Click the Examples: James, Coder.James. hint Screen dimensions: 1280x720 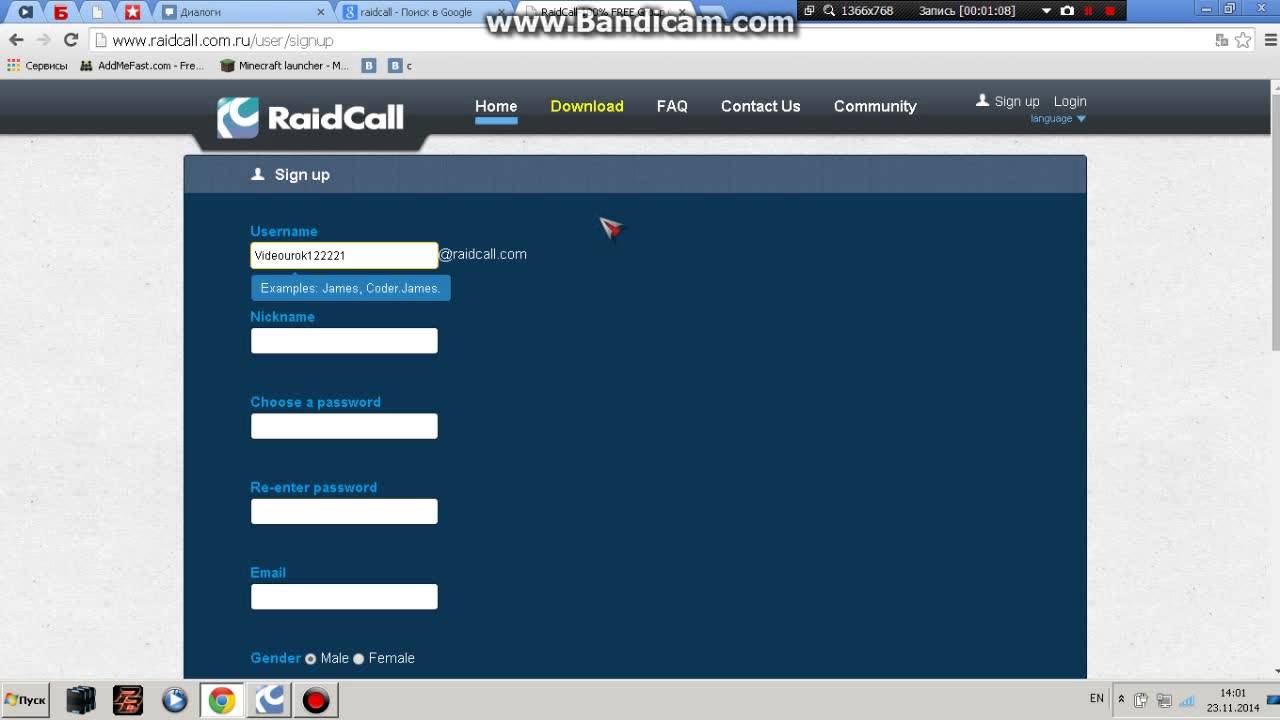pos(350,288)
